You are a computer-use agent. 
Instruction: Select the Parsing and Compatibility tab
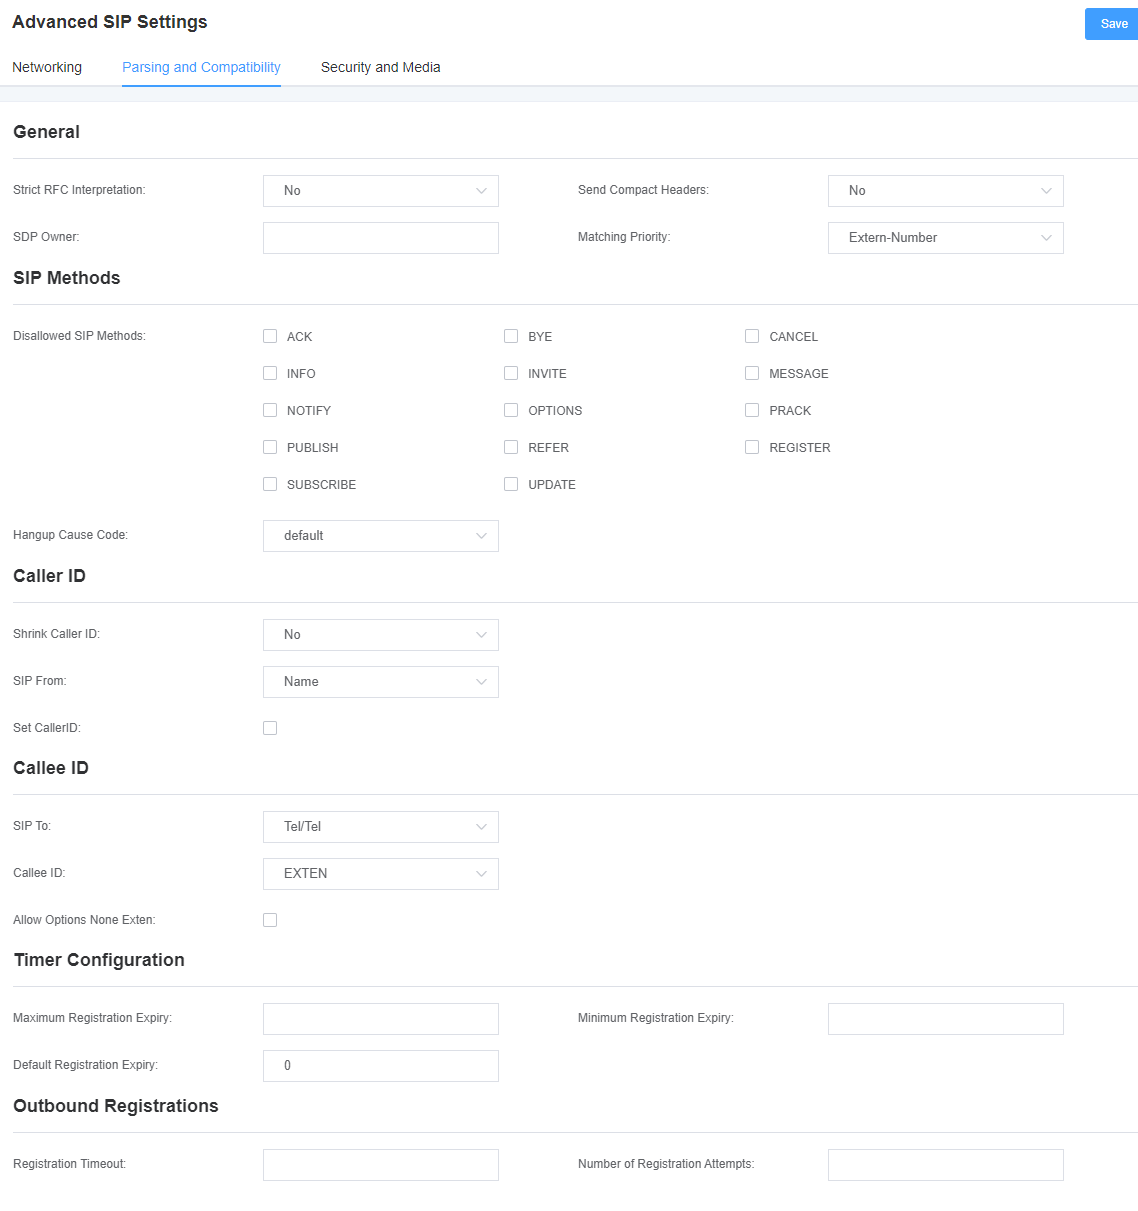(201, 67)
